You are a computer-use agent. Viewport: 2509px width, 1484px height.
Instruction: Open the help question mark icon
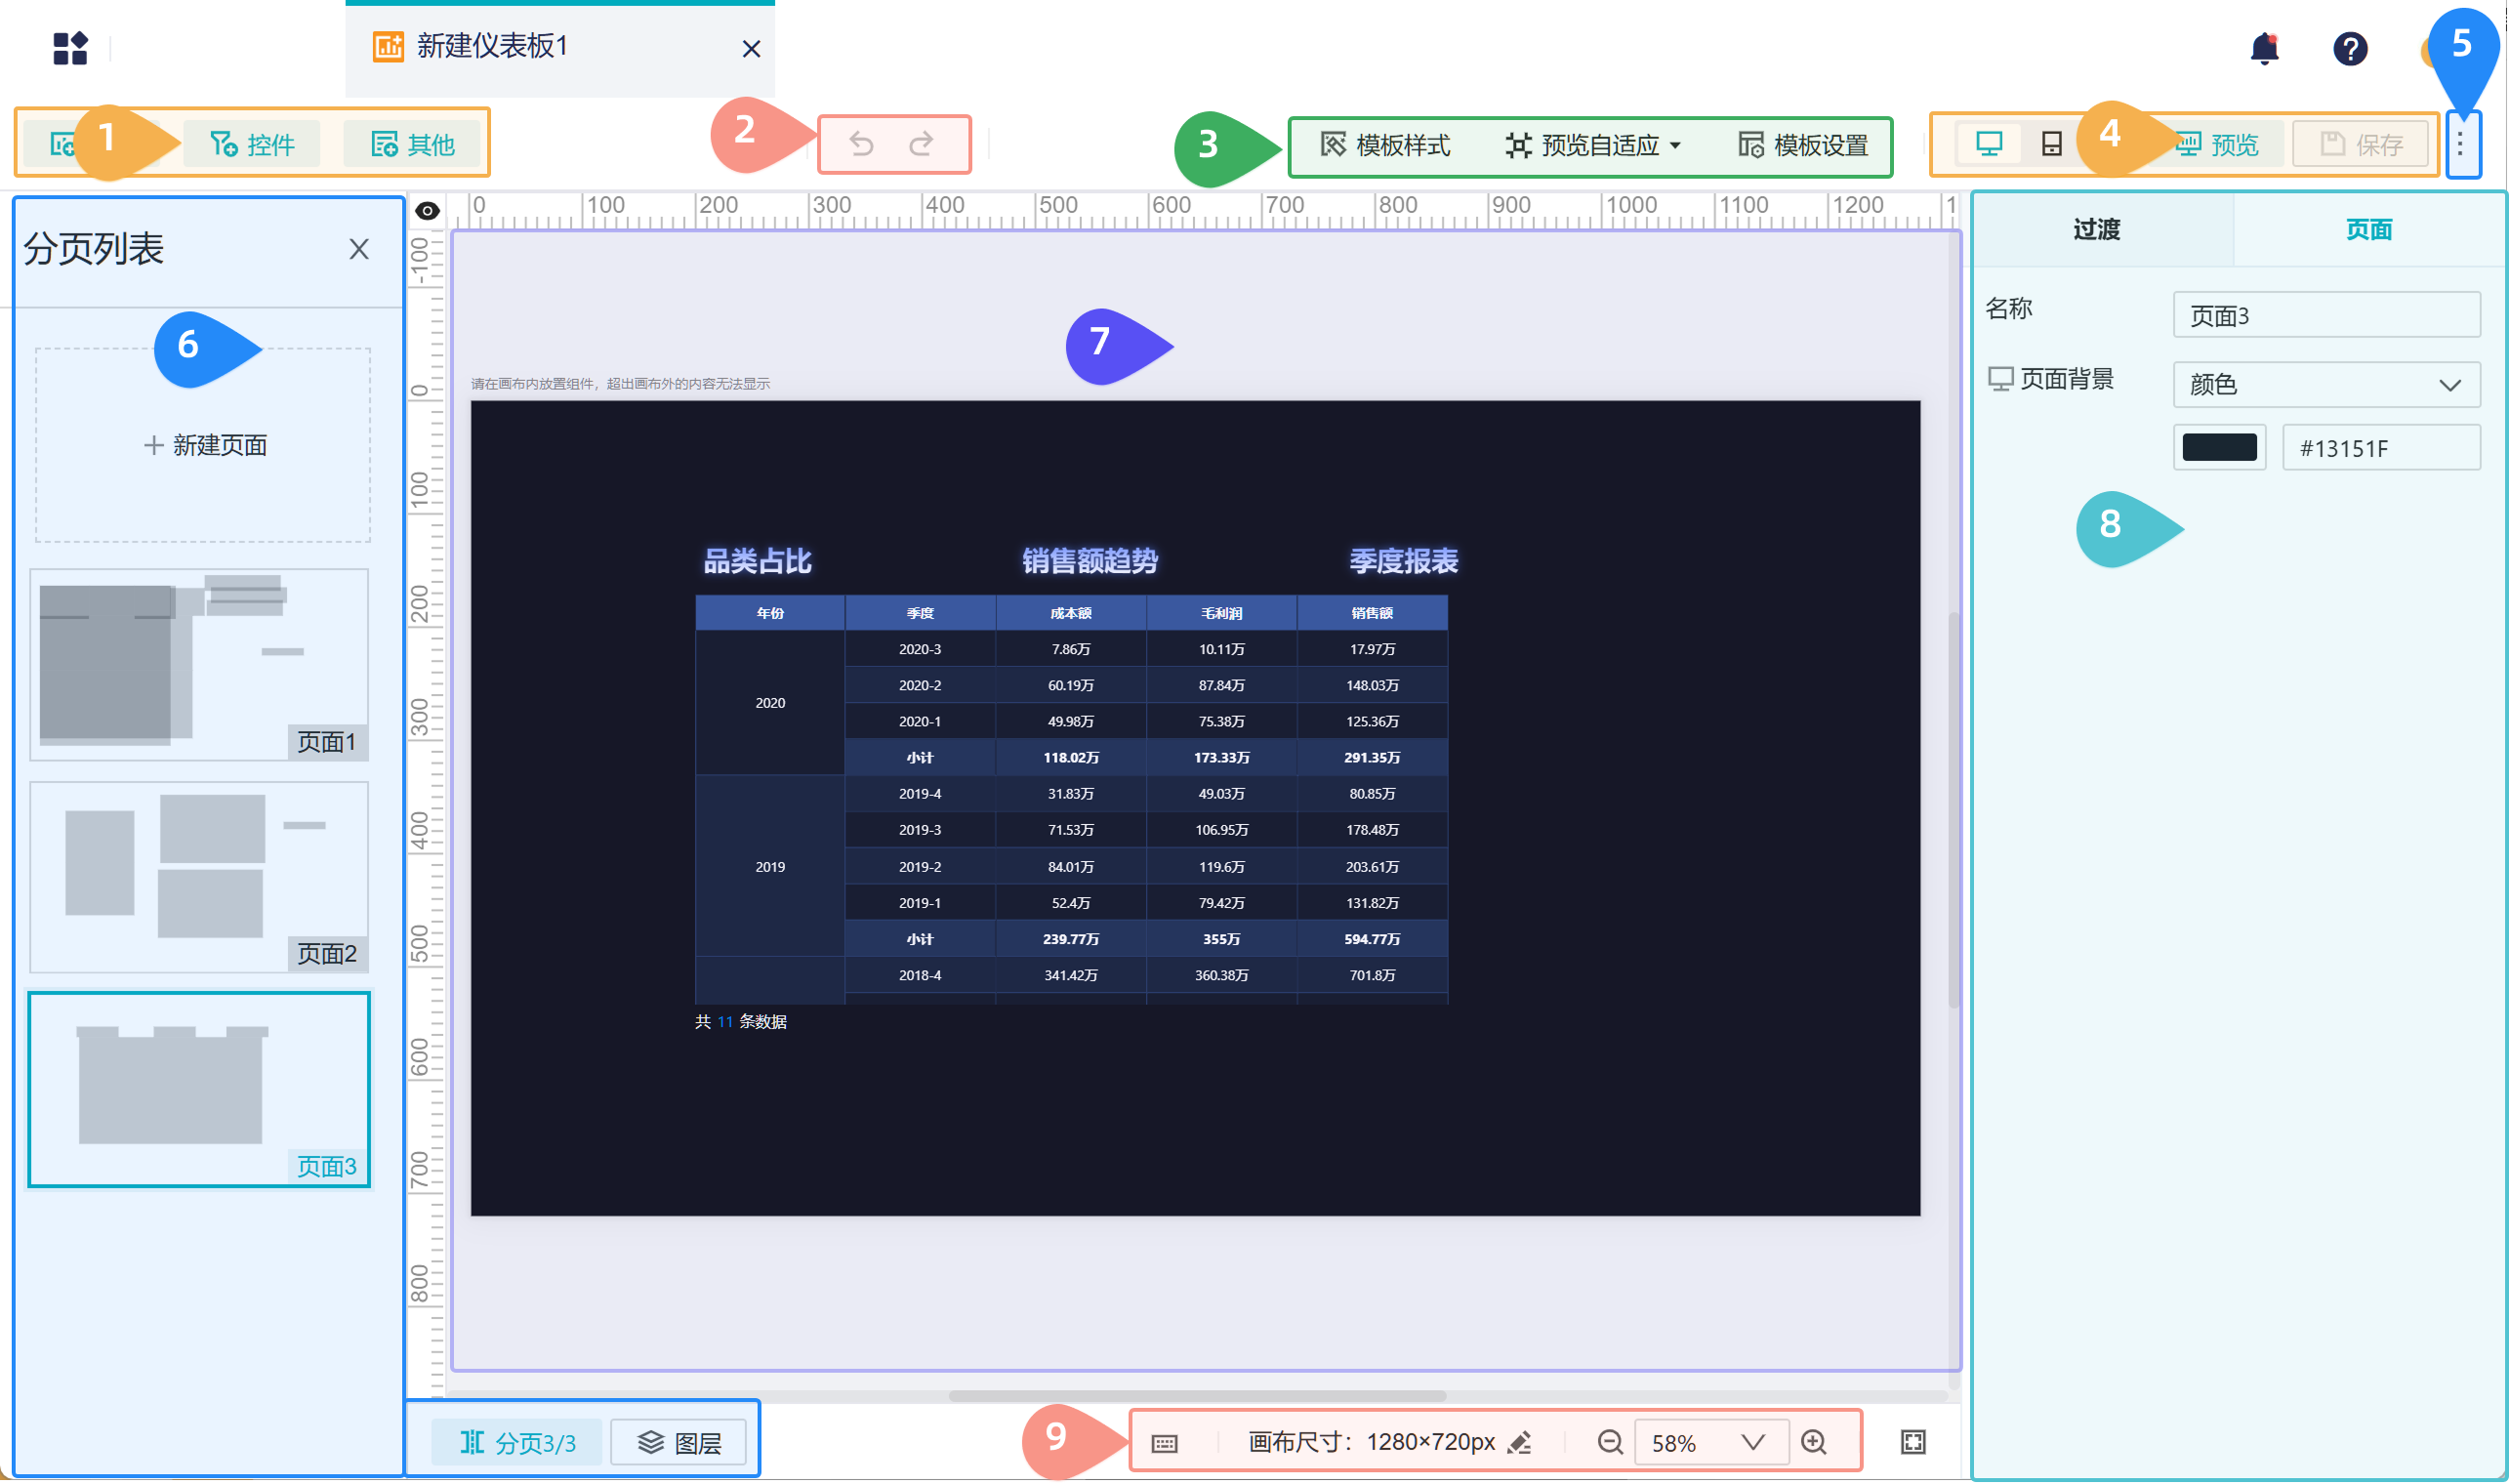(2350, 48)
